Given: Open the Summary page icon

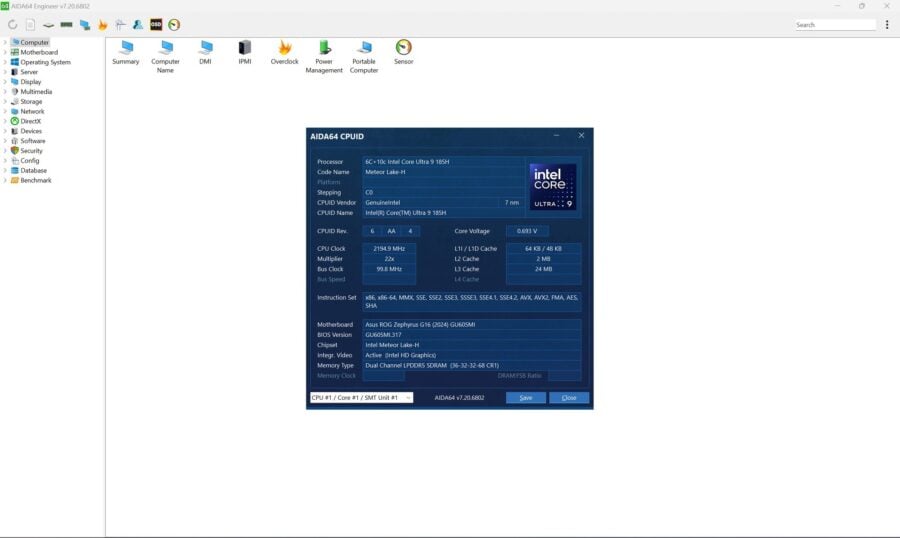Looking at the screenshot, I should point(126,52).
